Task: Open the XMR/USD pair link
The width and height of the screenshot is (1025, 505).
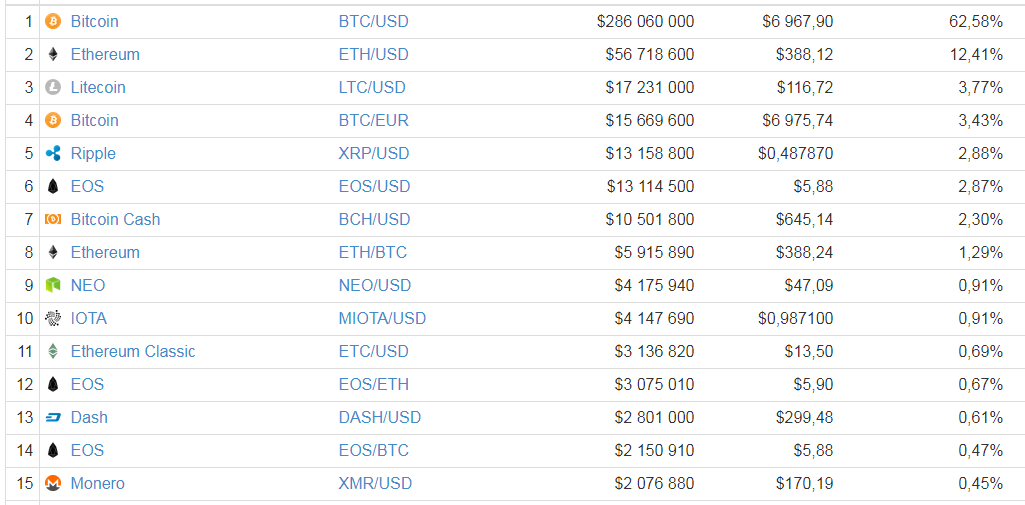Action: click(375, 484)
